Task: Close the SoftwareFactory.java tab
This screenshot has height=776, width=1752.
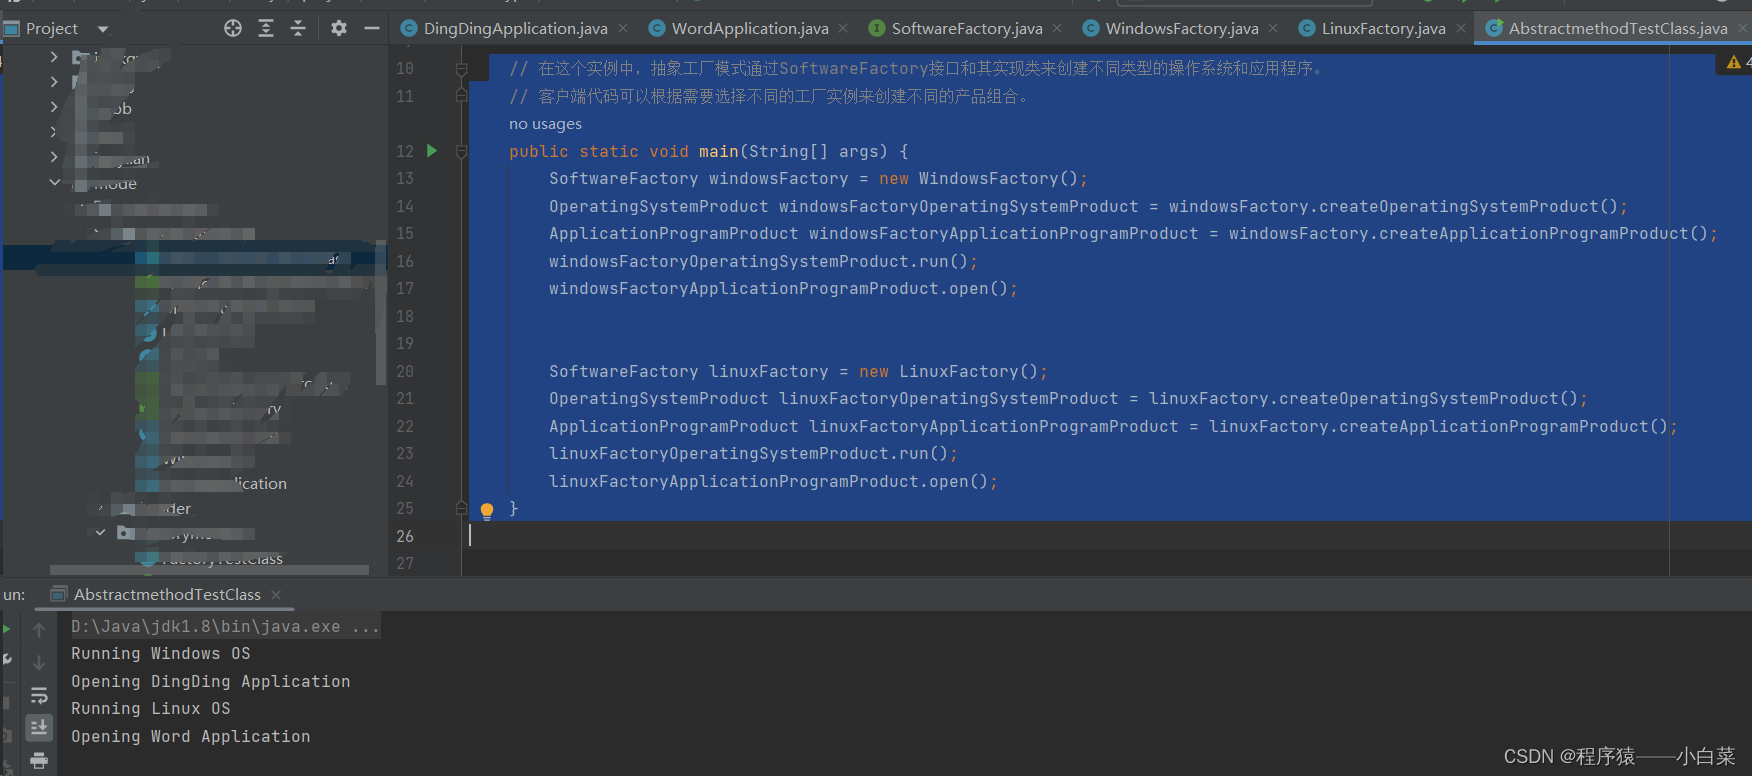Action: click(x=1057, y=28)
